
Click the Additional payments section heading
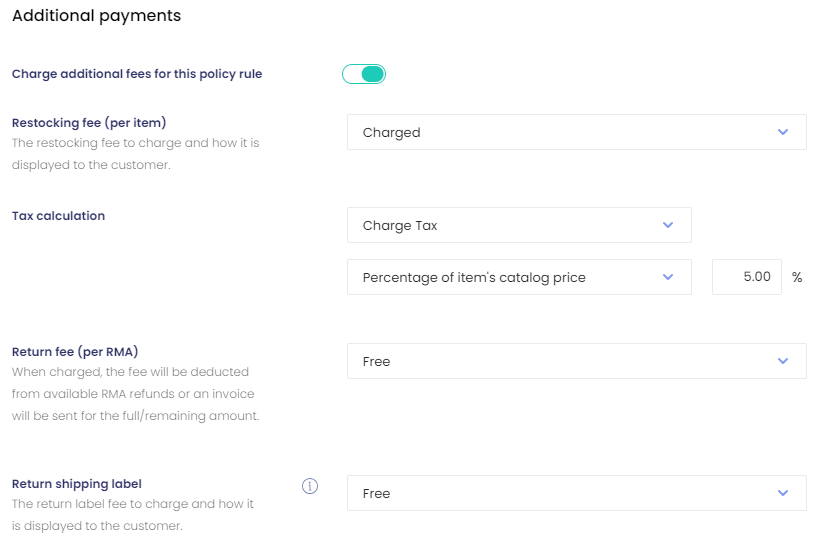[x=97, y=16]
